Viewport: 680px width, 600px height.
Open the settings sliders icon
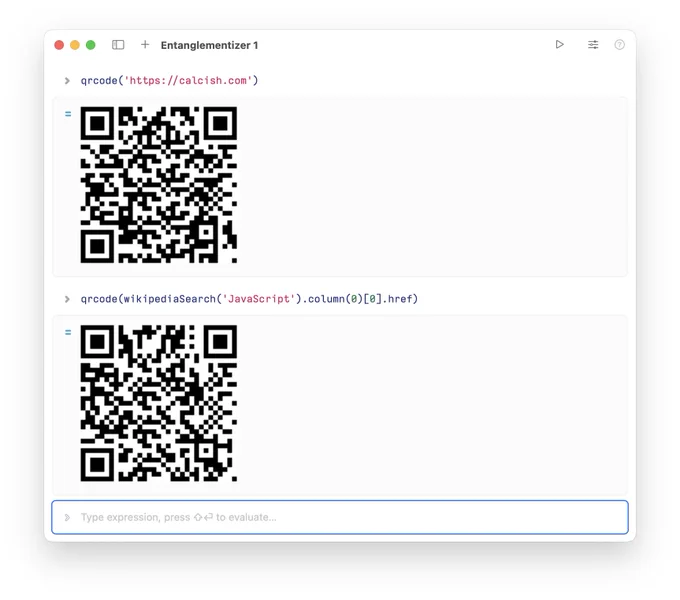pos(593,44)
